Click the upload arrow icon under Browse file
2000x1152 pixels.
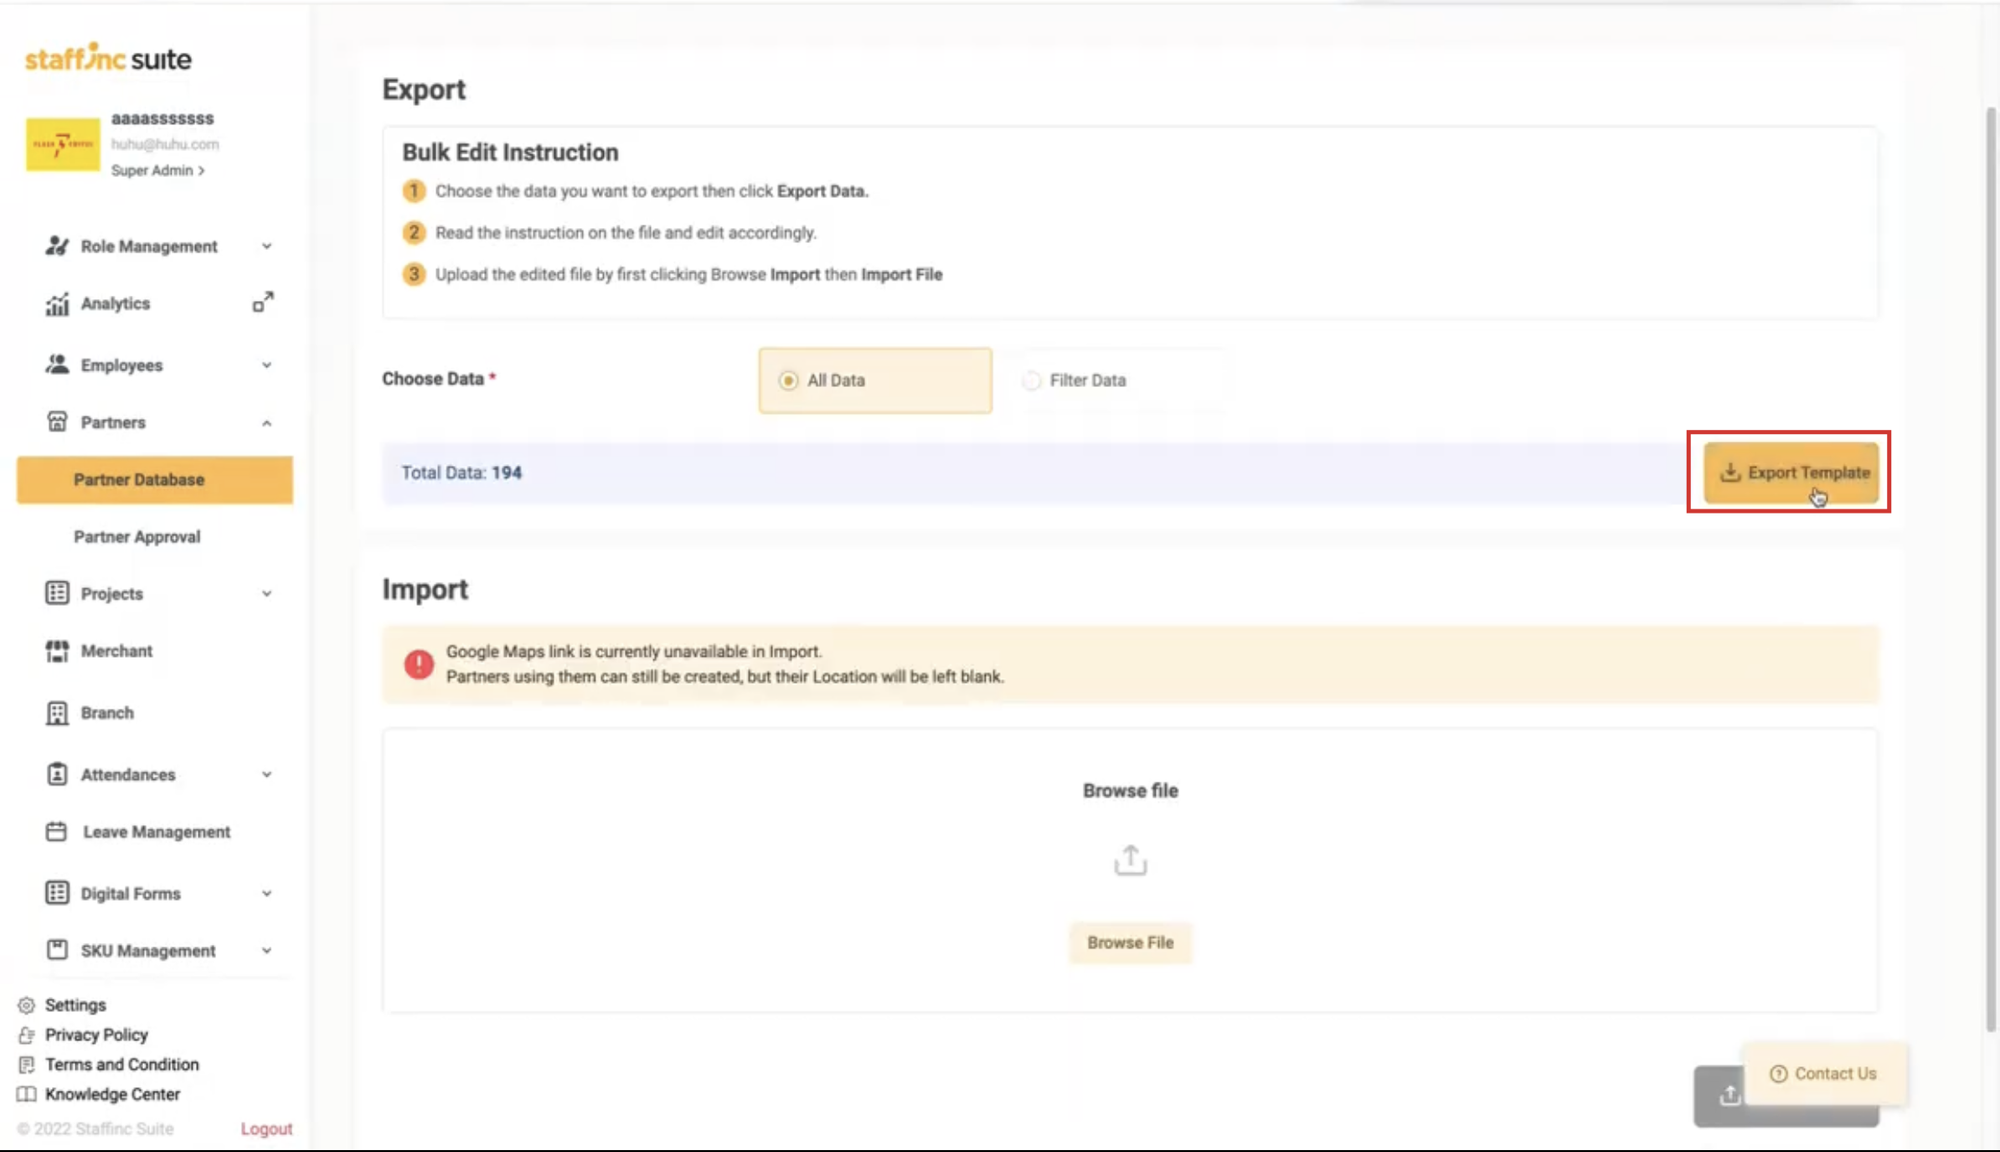(1130, 860)
